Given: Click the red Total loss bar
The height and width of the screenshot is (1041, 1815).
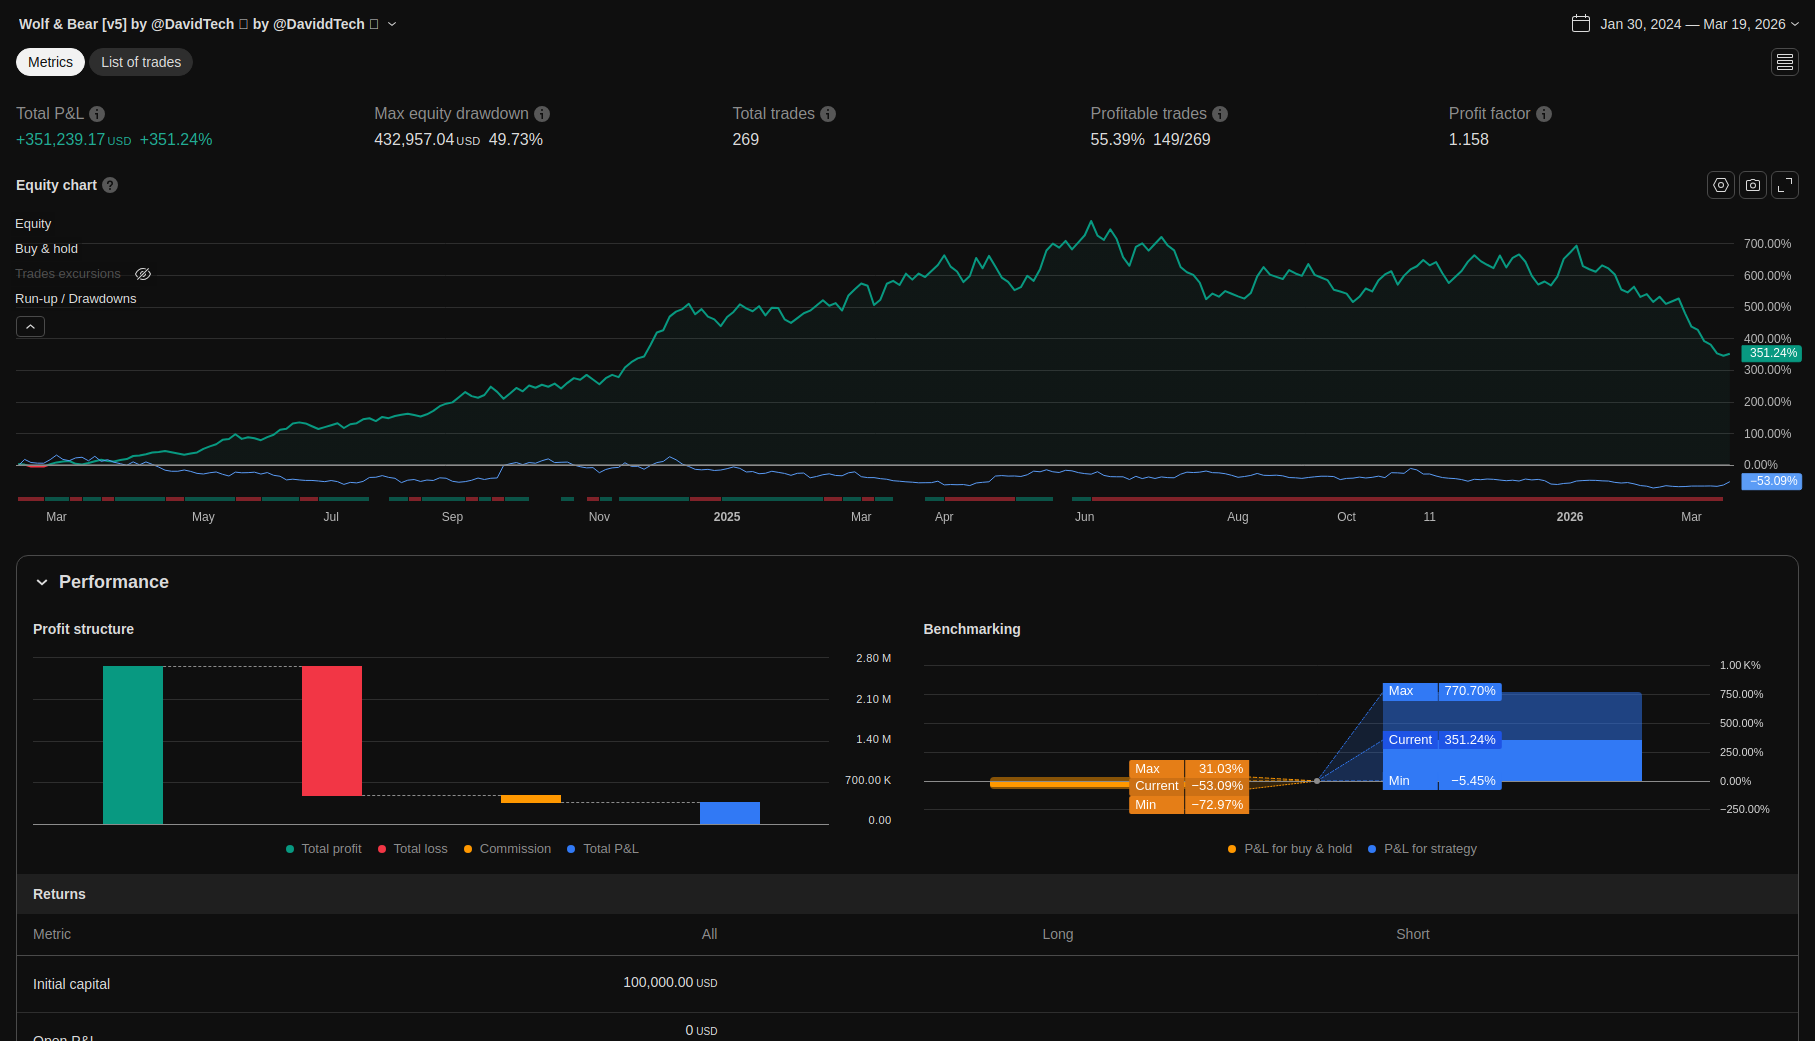Looking at the screenshot, I should click(331, 730).
